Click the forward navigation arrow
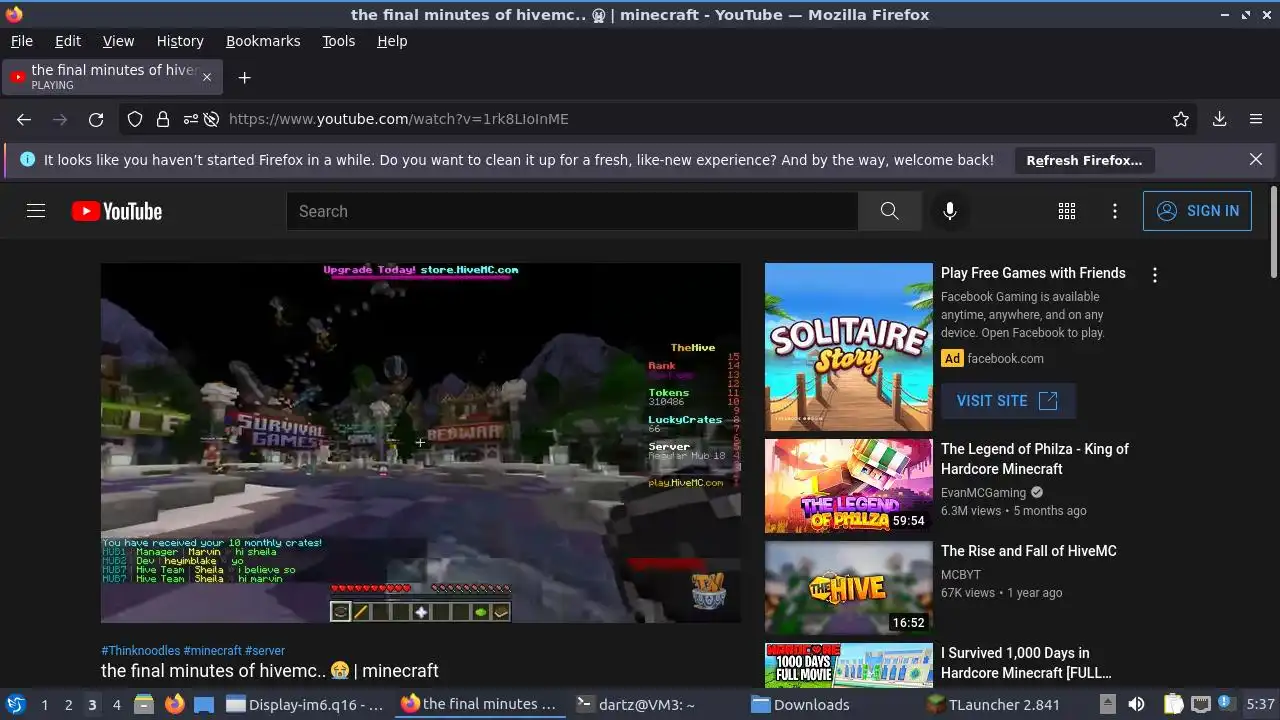Image resolution: width=1280 pixels, height=720 pixels. click(x=60, y=119)
